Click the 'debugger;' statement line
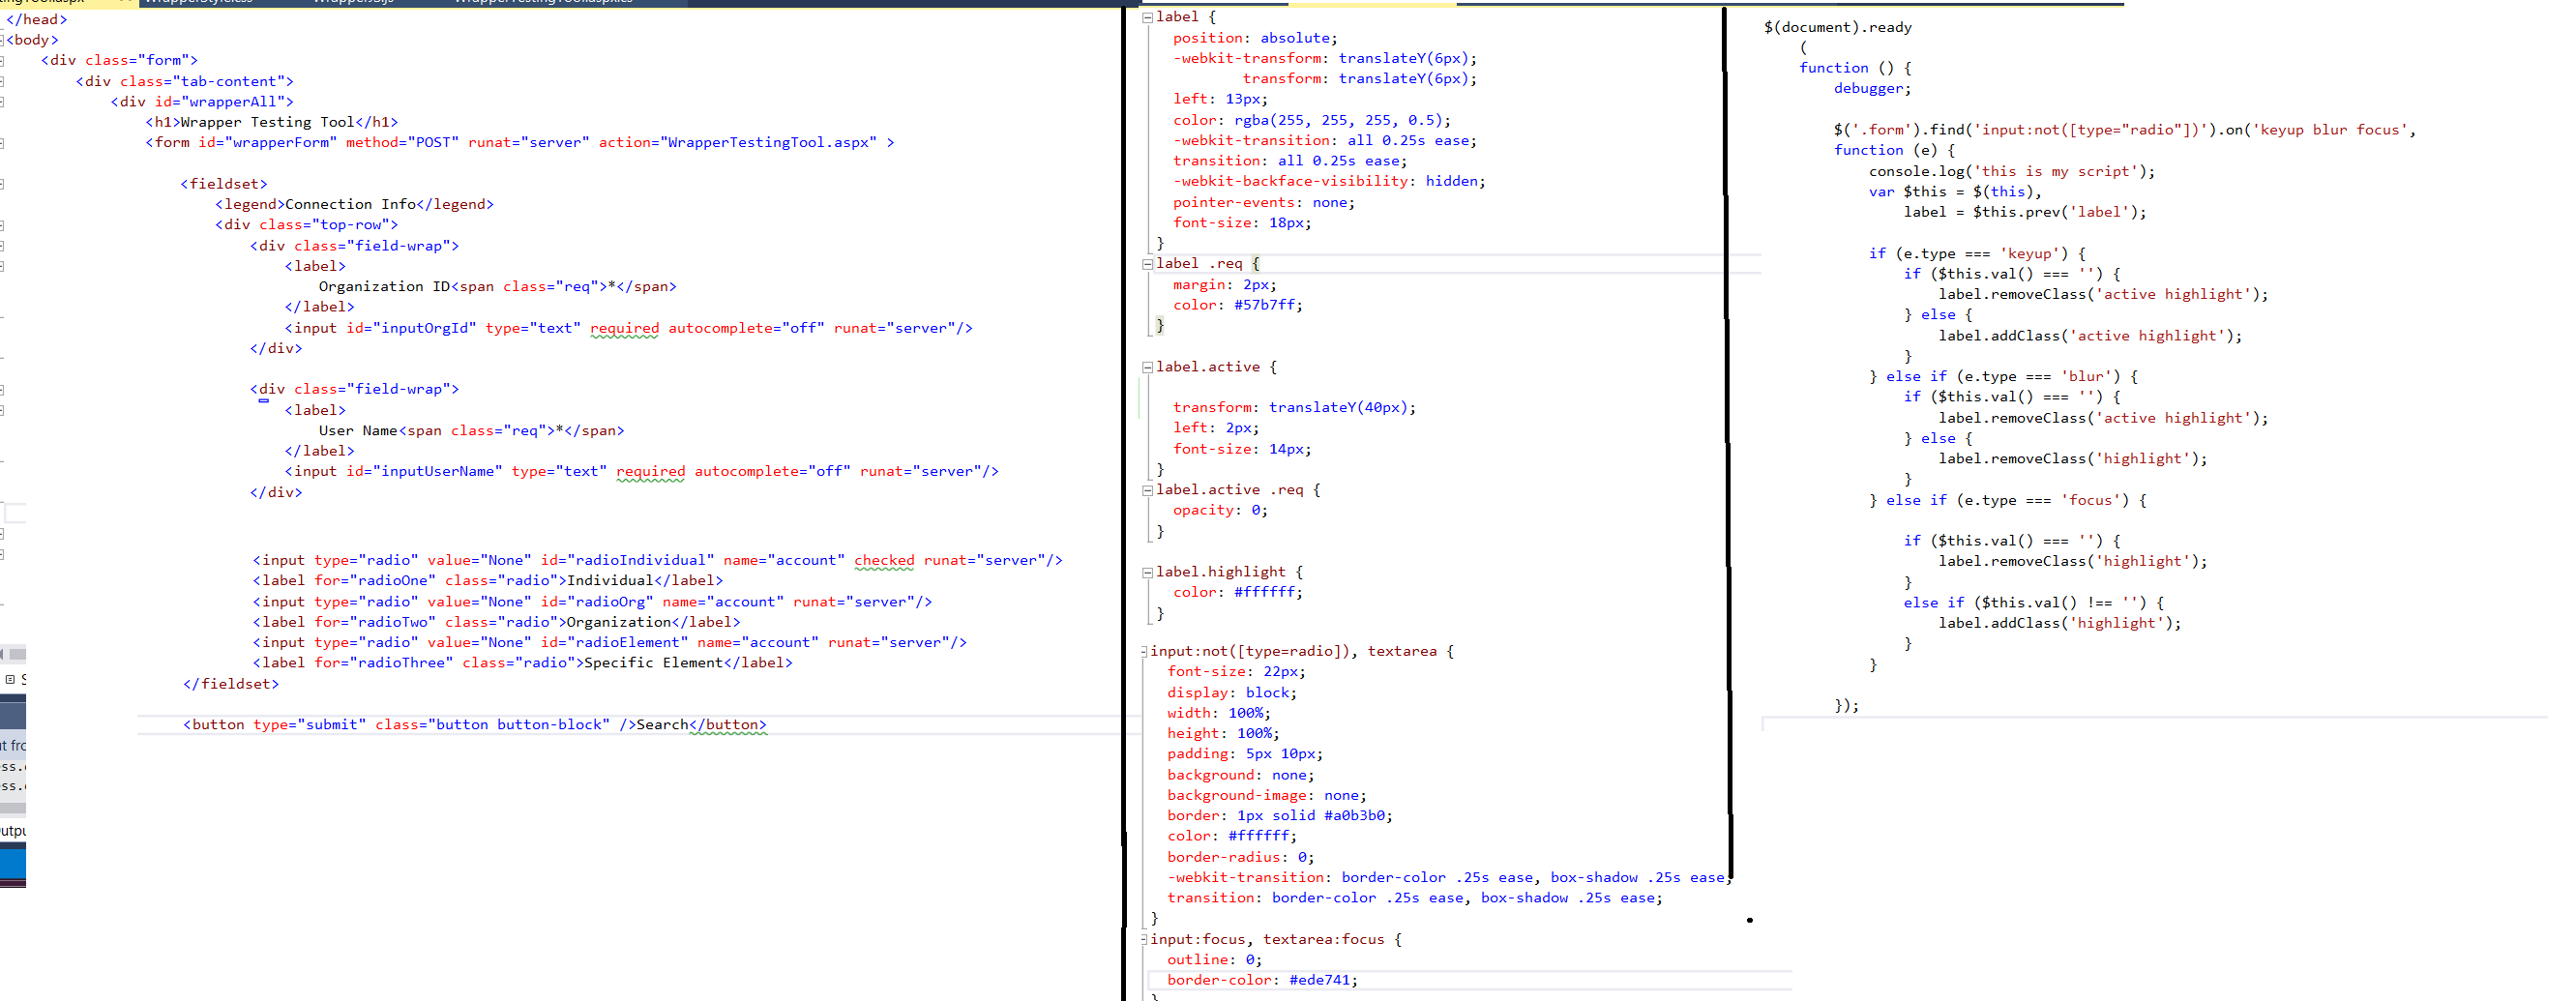 coord(1872,88)
